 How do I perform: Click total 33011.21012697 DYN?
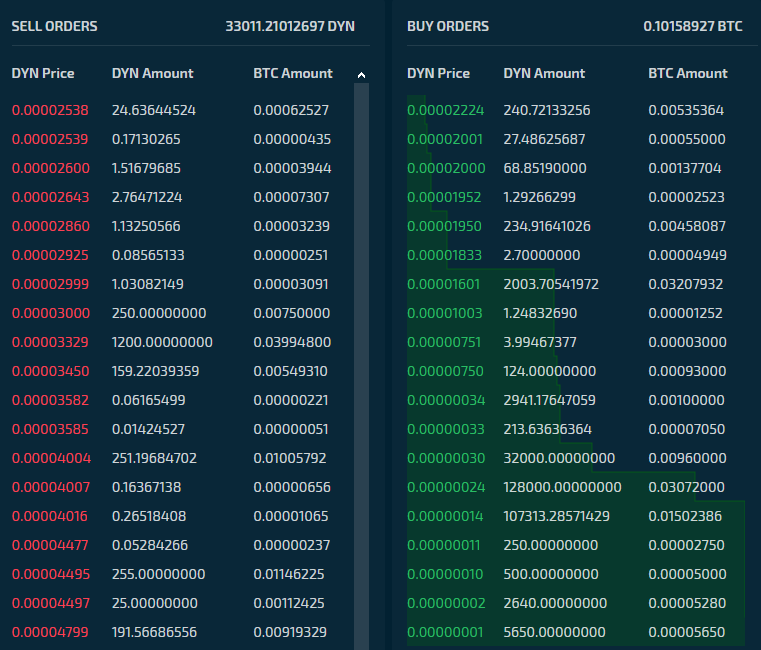tap(290, 26)
